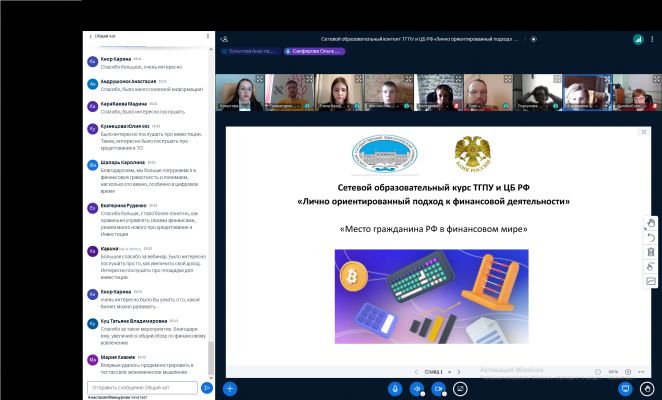Fullscreen the fifth webcam with headphones user

pyautogui.click(x=458, y=79)
